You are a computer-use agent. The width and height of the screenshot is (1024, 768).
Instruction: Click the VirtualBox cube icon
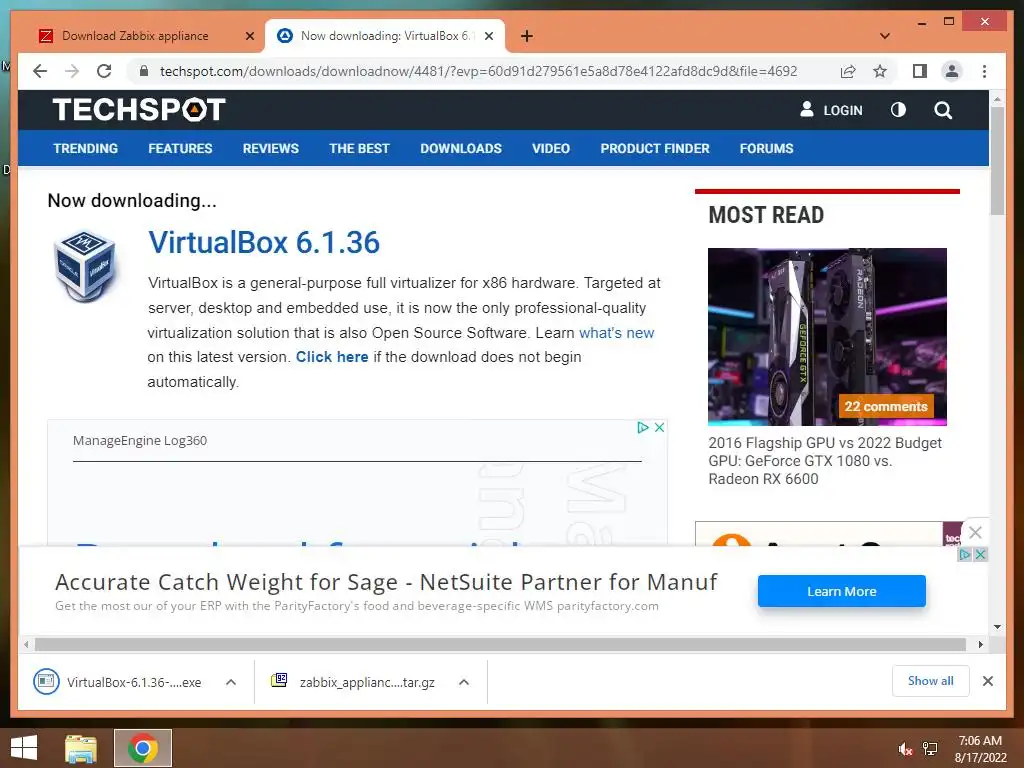click(86, 266)
